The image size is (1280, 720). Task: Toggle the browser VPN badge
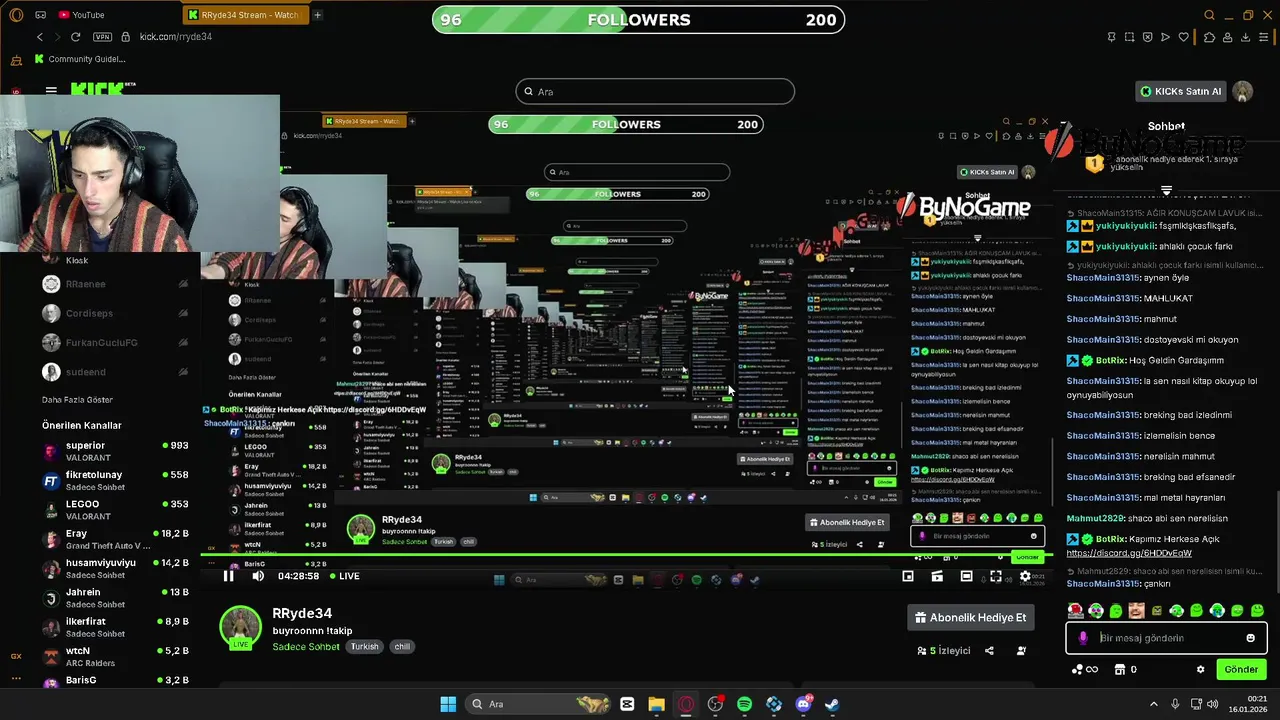coord(102,37)
